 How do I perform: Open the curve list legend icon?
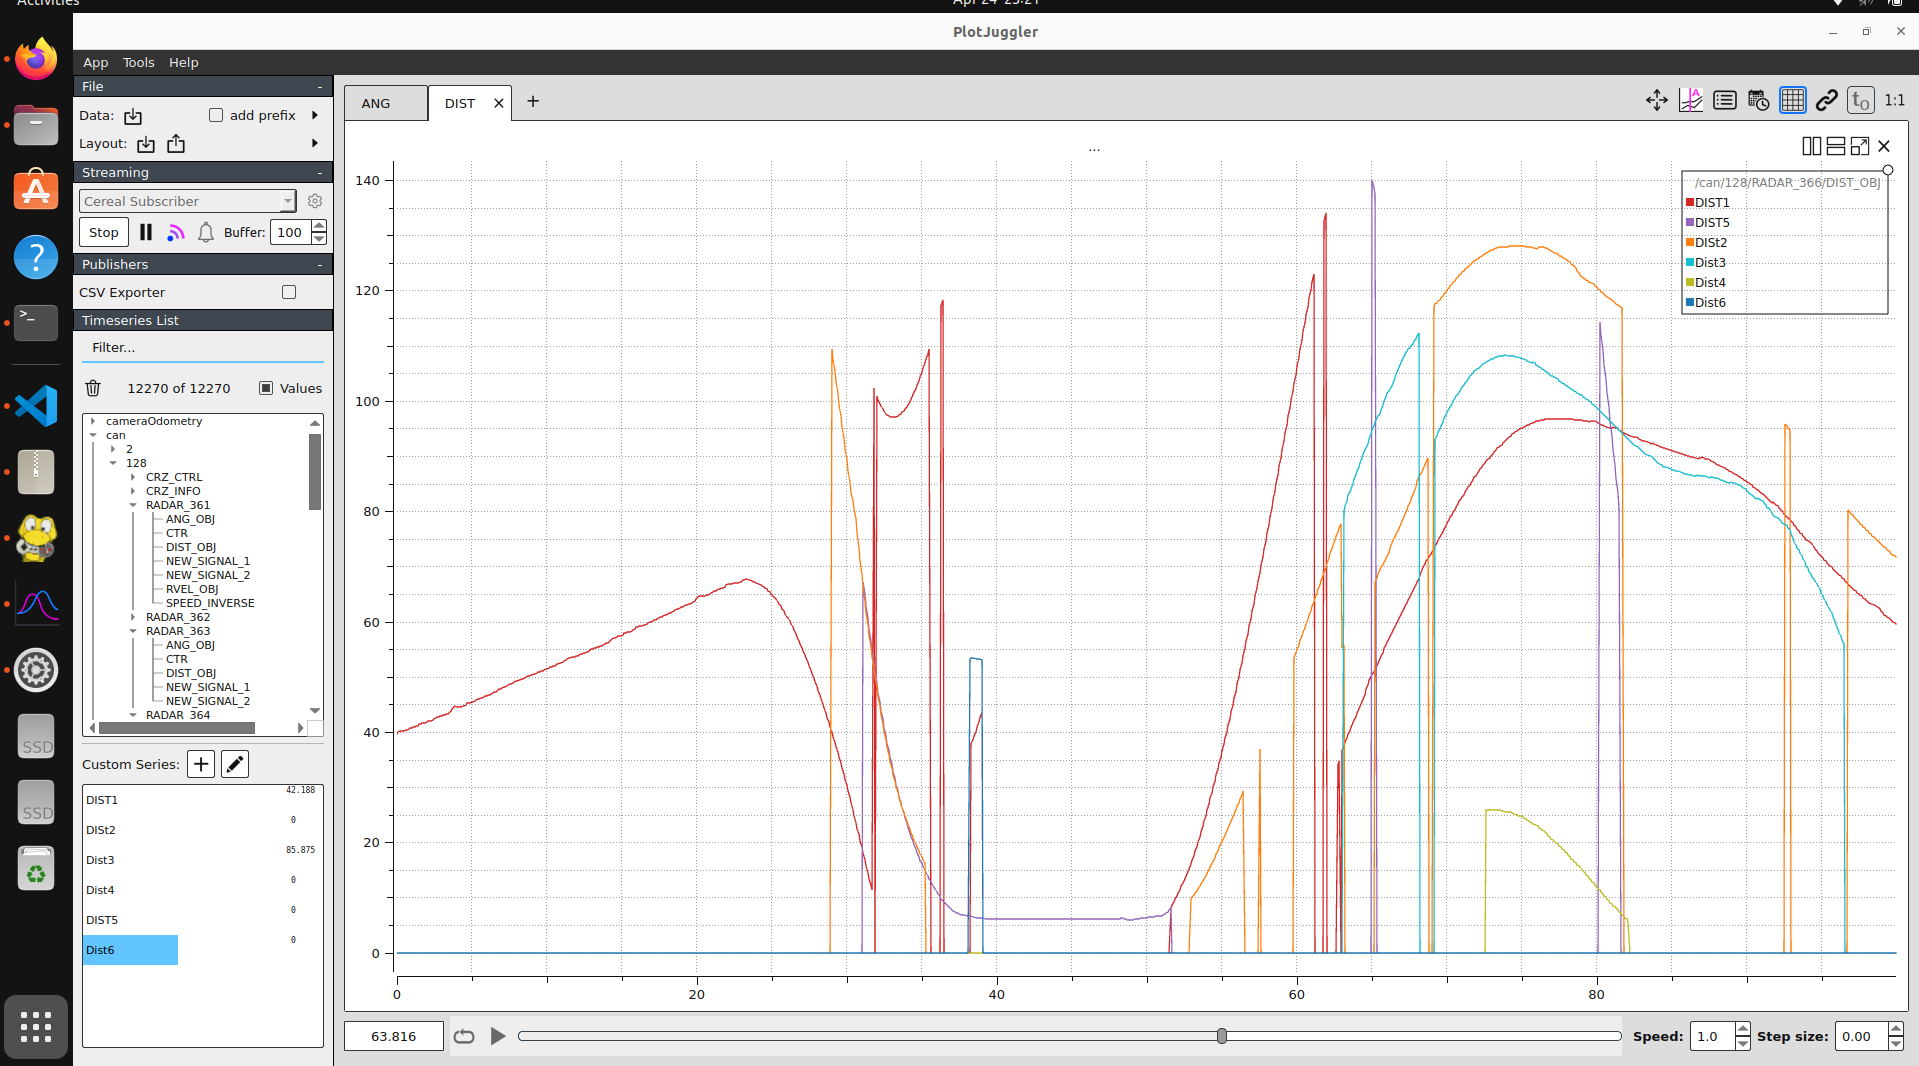pos(1724,100)
